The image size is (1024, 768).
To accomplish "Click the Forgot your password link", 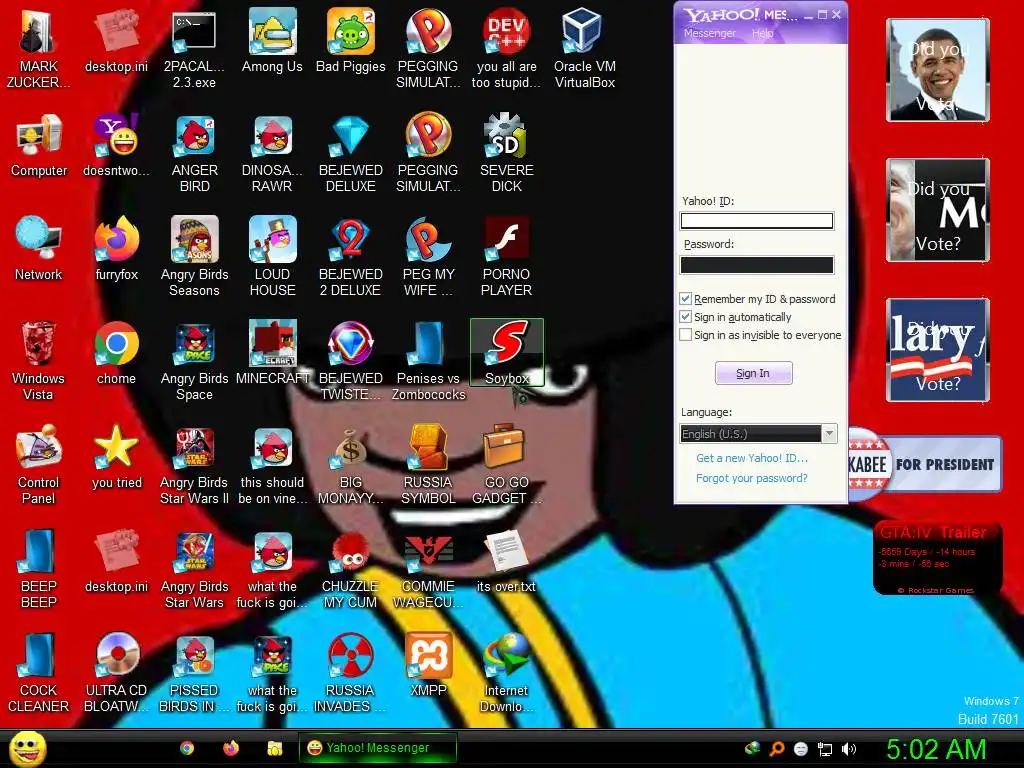I will tap(752, 478).
